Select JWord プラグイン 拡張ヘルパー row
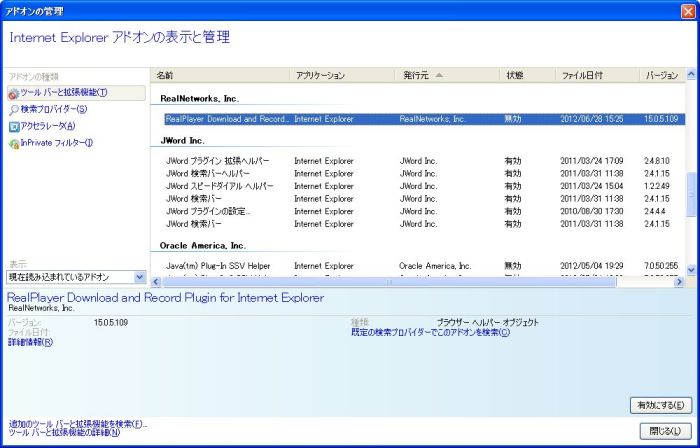Image resolution: width=700 pixels, height=448 pixels. point(219,160)
